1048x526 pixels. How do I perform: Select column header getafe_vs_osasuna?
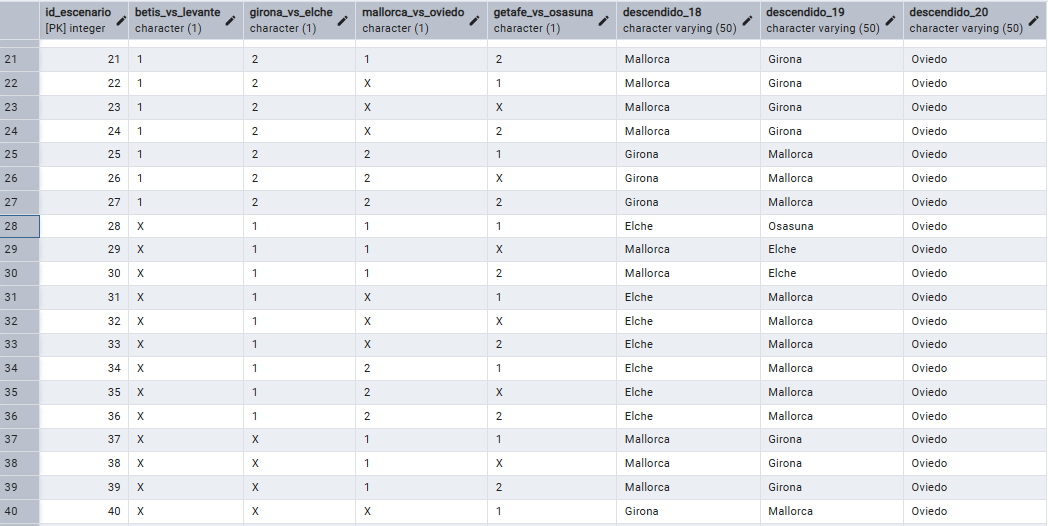pyautogui.click(x=552, y=20)
